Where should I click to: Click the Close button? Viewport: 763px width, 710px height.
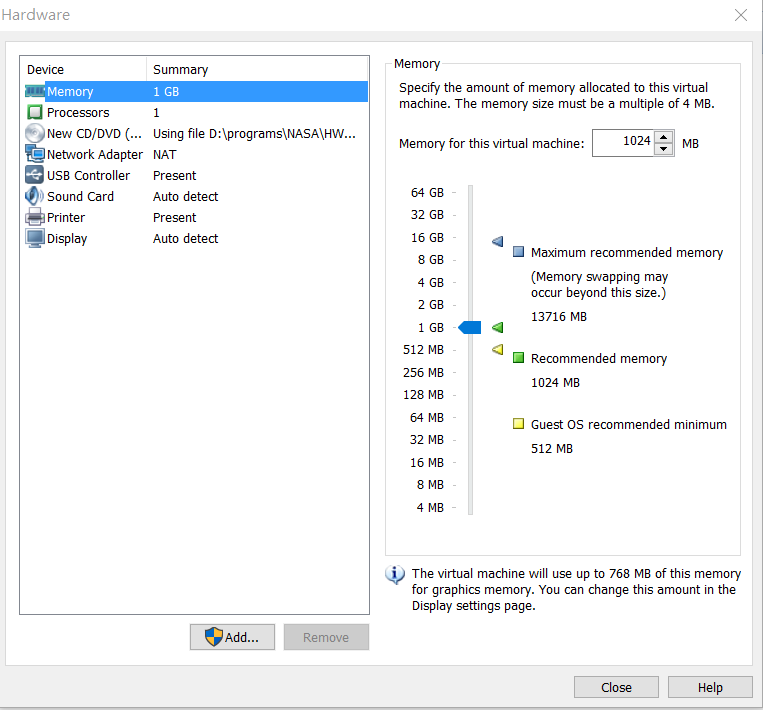pyautogui.click(x=616, y=687)
